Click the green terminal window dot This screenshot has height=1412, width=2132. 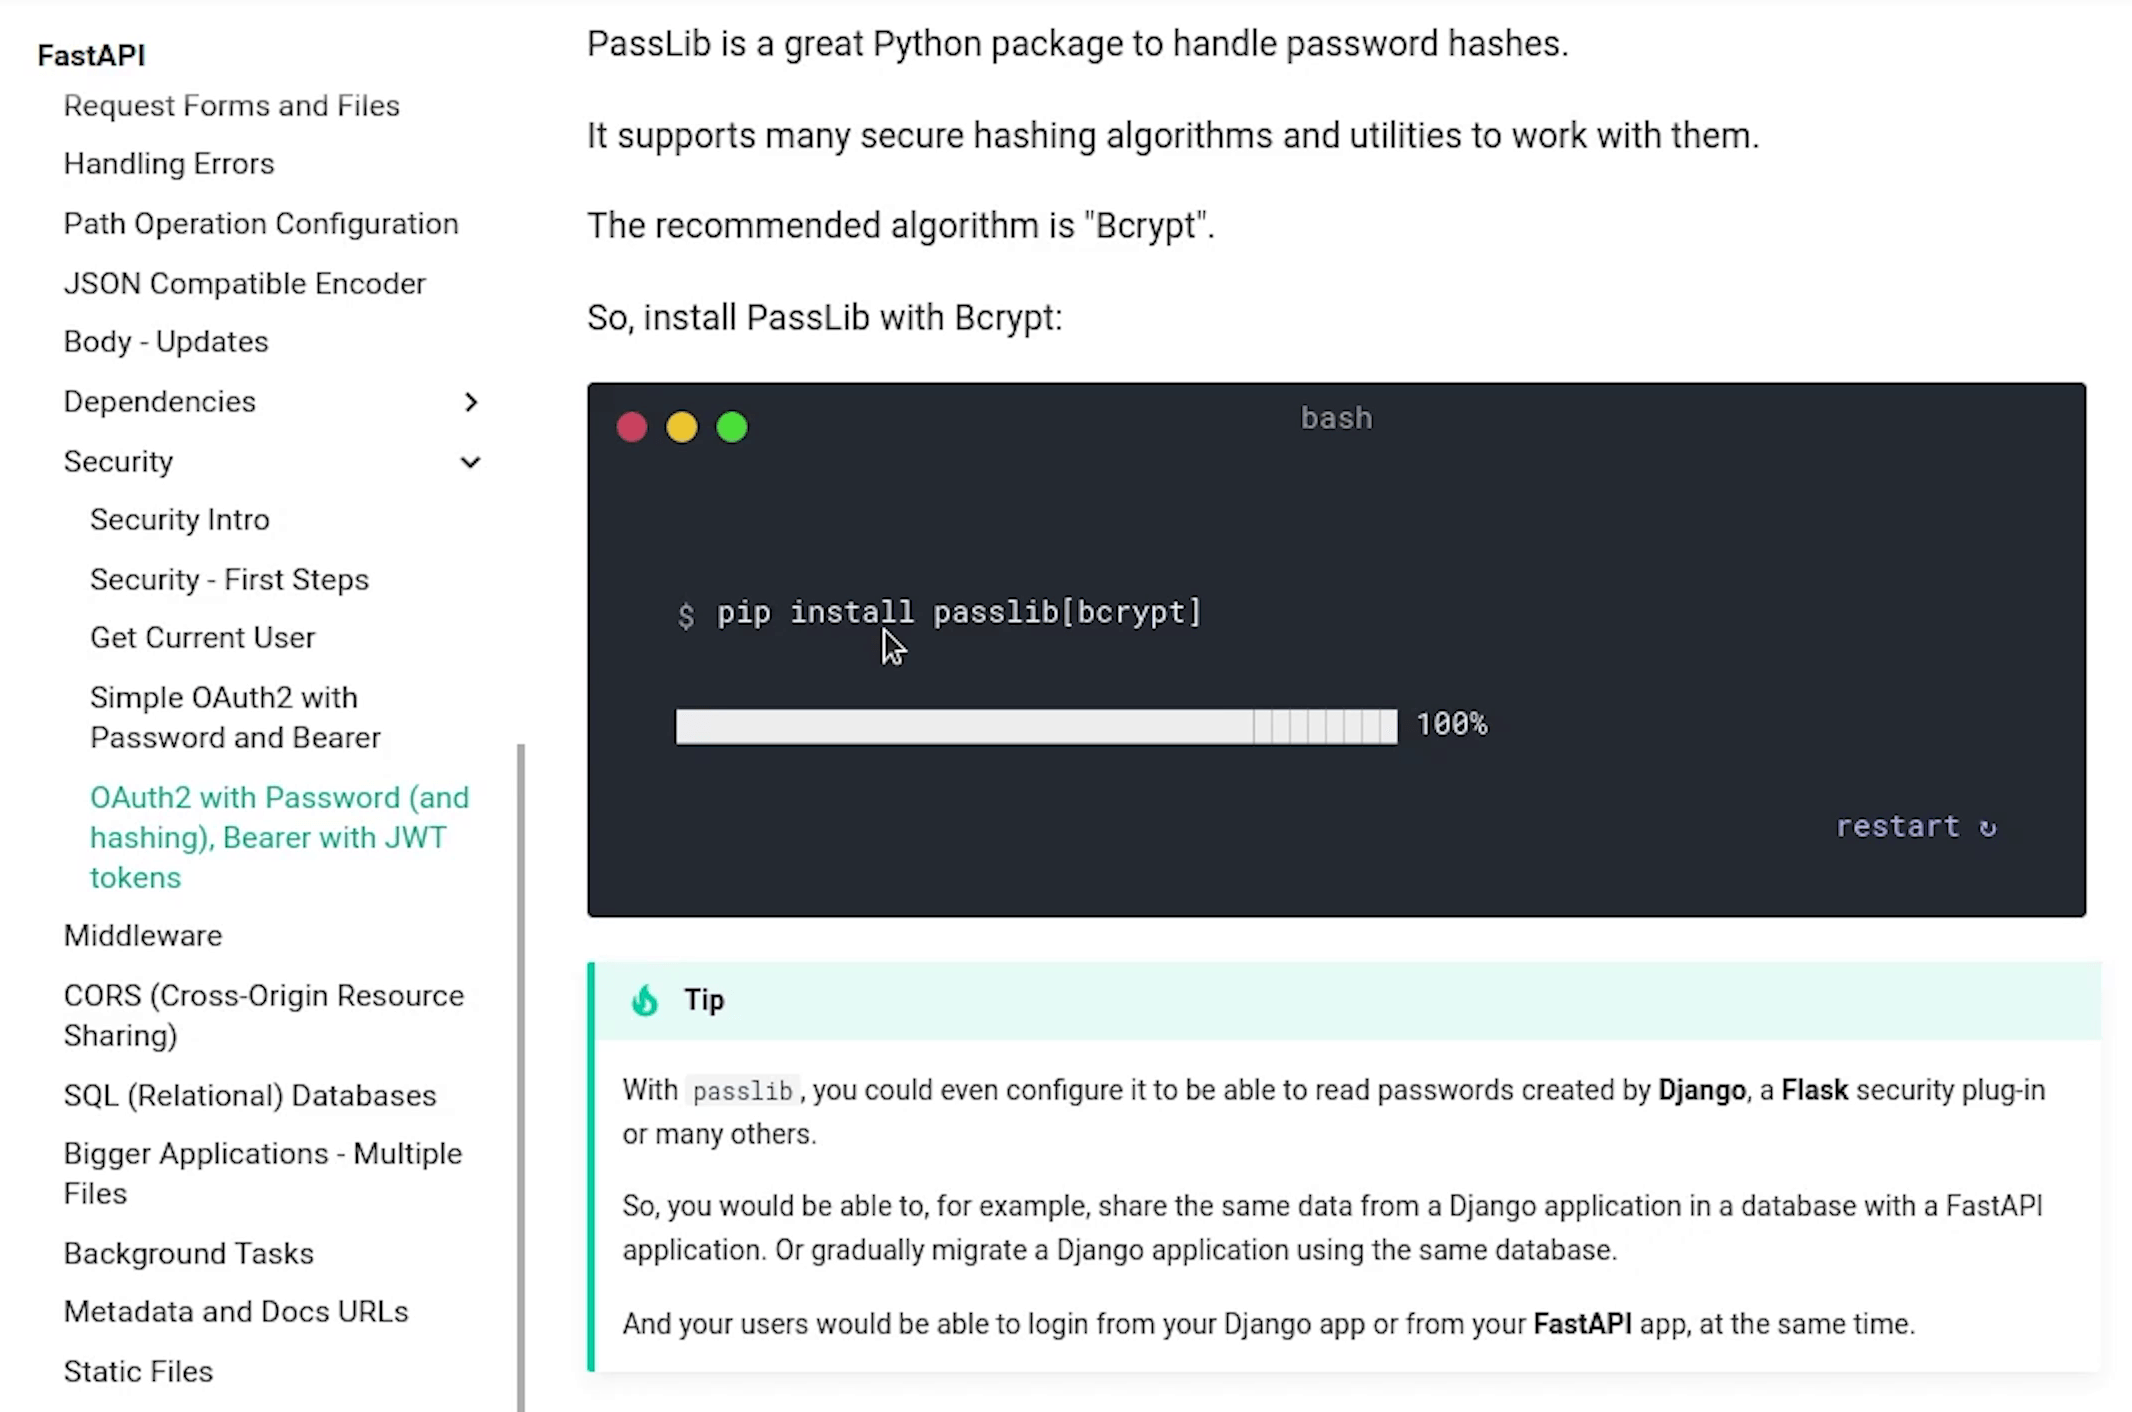pyautogui.click(x=732, y=427)
